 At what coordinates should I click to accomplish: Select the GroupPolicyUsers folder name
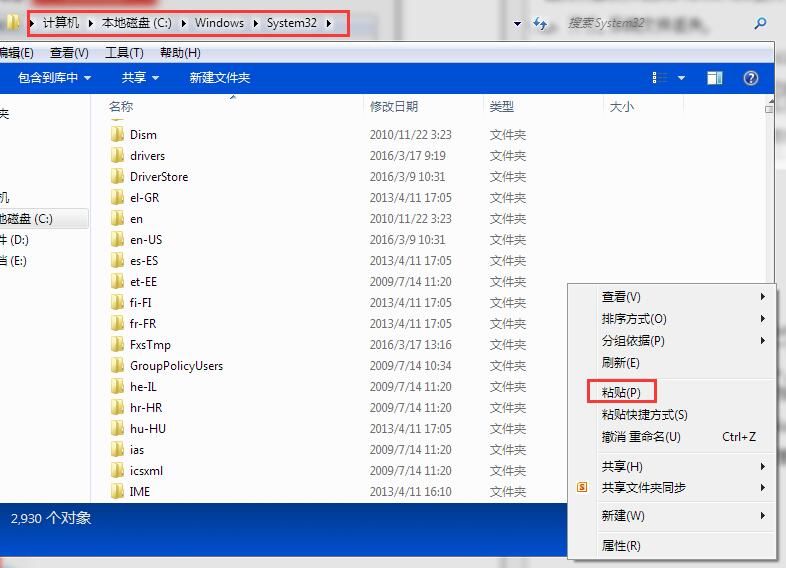[176, 366]
